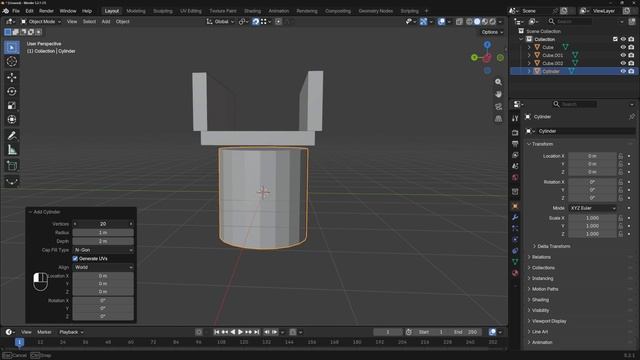Select the Move tool
This screenshot has height=360, width=640.
(11, 77)
